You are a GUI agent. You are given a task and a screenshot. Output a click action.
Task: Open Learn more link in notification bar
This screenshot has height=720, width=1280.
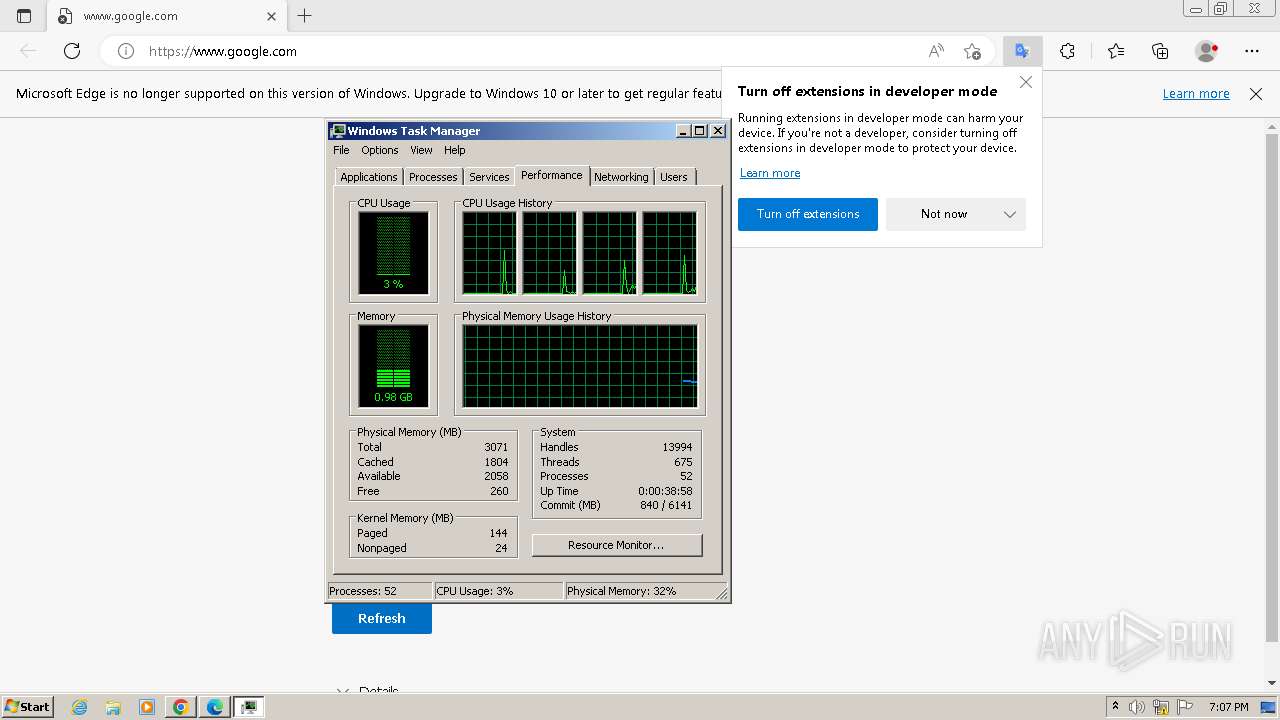1196,94
